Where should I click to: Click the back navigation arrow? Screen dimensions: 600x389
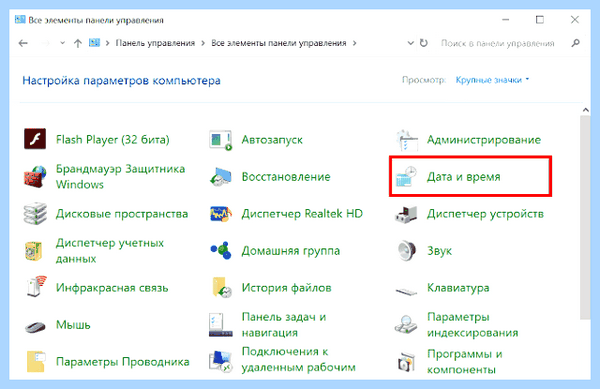click(x=23, y=43)
